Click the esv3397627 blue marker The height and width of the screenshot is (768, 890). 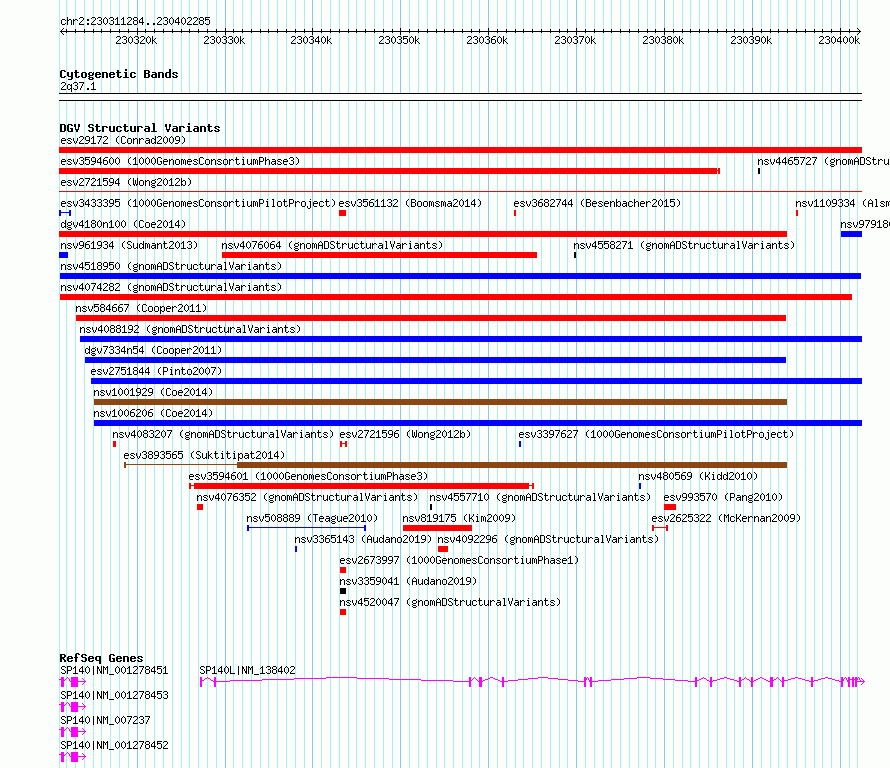(520, 444)
